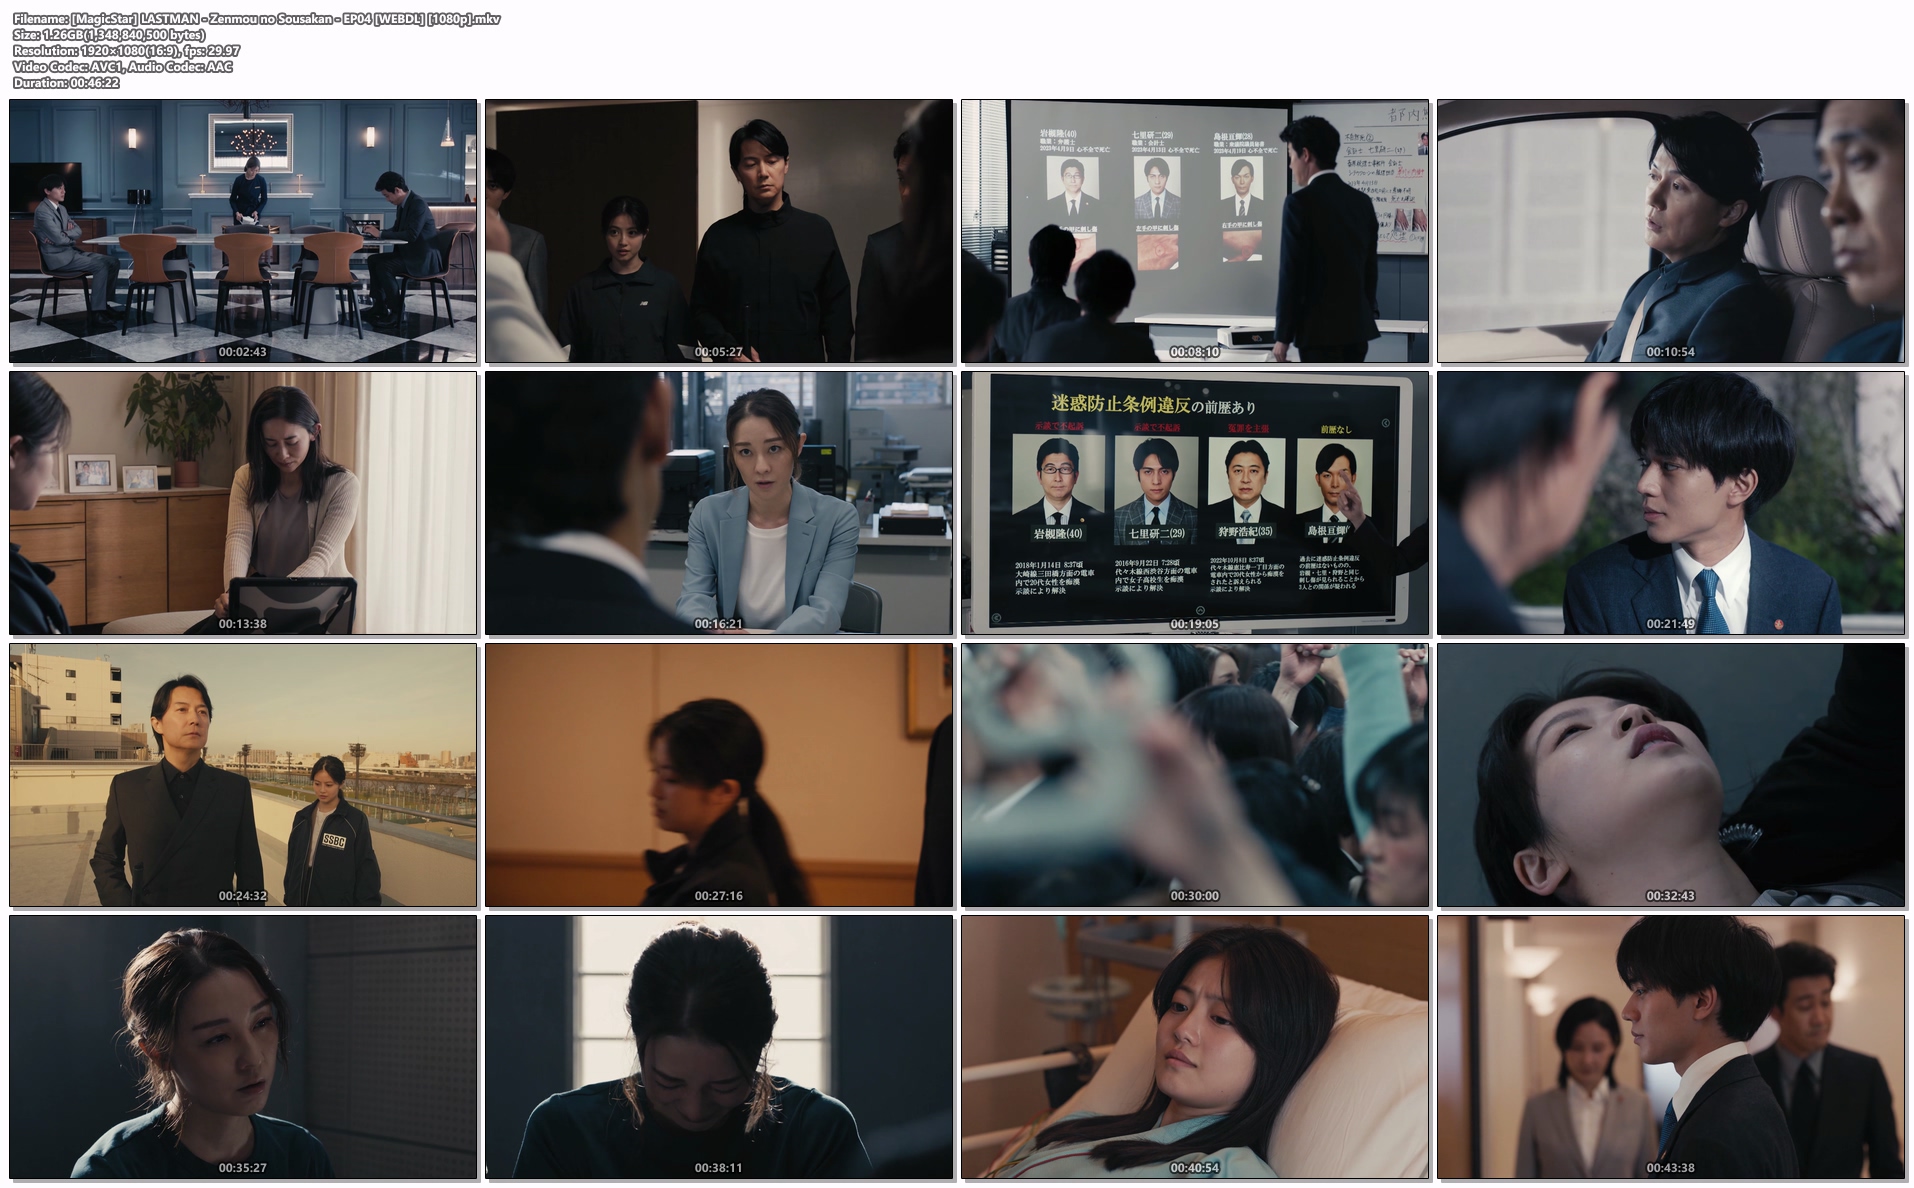Open the projector screen frame at 00:08:10
The width and height of the screenshot is (1914, 1188).
[x=1195, y=230]
